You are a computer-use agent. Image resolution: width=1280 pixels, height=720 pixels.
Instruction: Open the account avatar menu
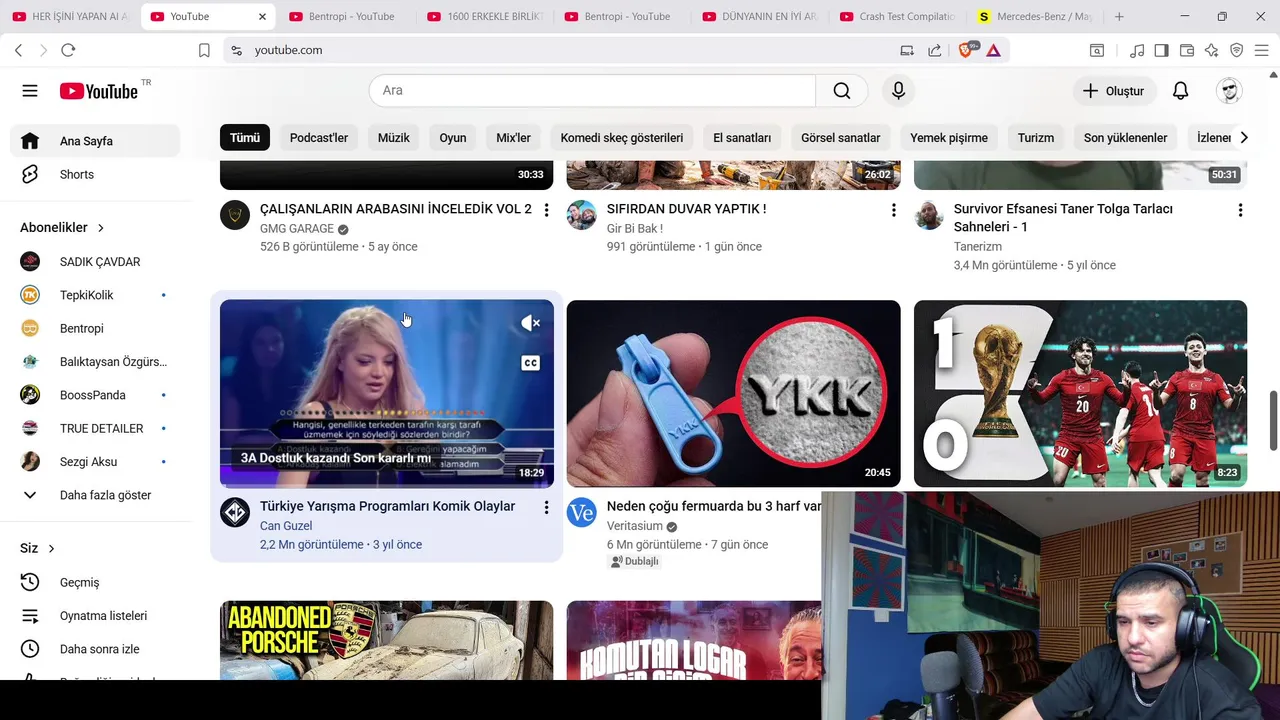pyautogui.click(x=1229, y=91)
